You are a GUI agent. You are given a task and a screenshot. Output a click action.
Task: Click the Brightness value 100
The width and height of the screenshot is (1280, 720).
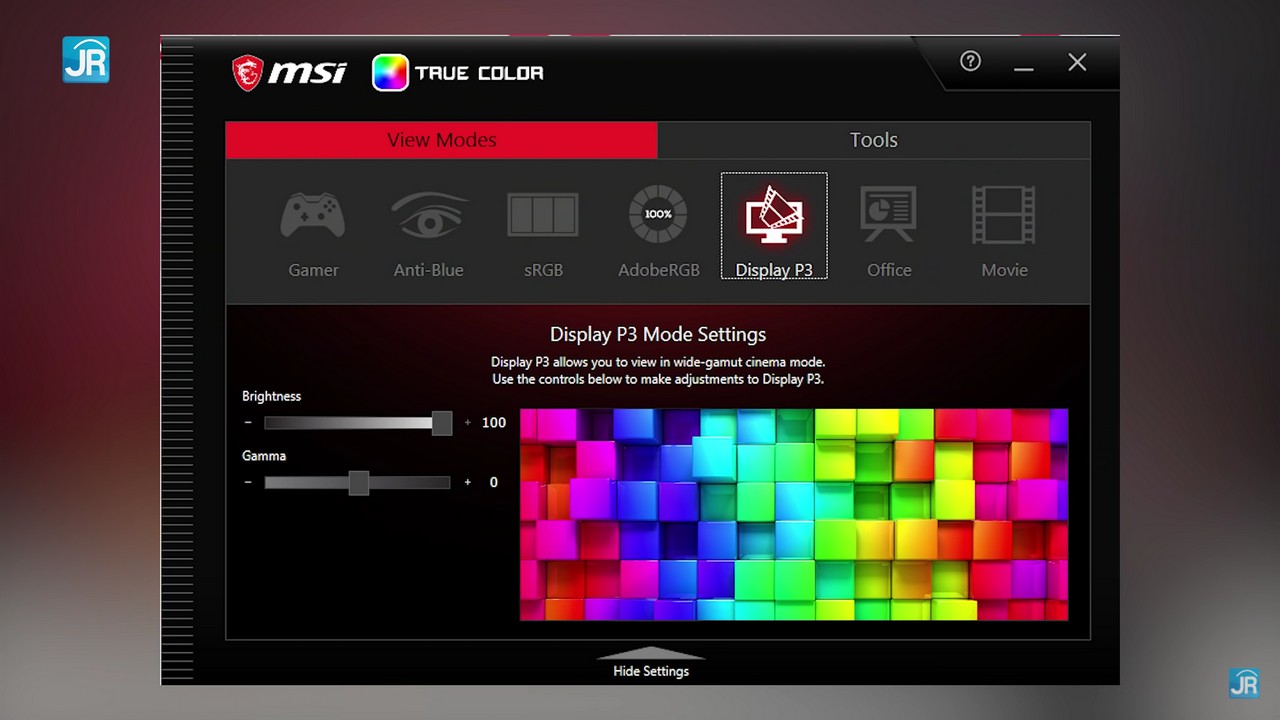[494, 423]
